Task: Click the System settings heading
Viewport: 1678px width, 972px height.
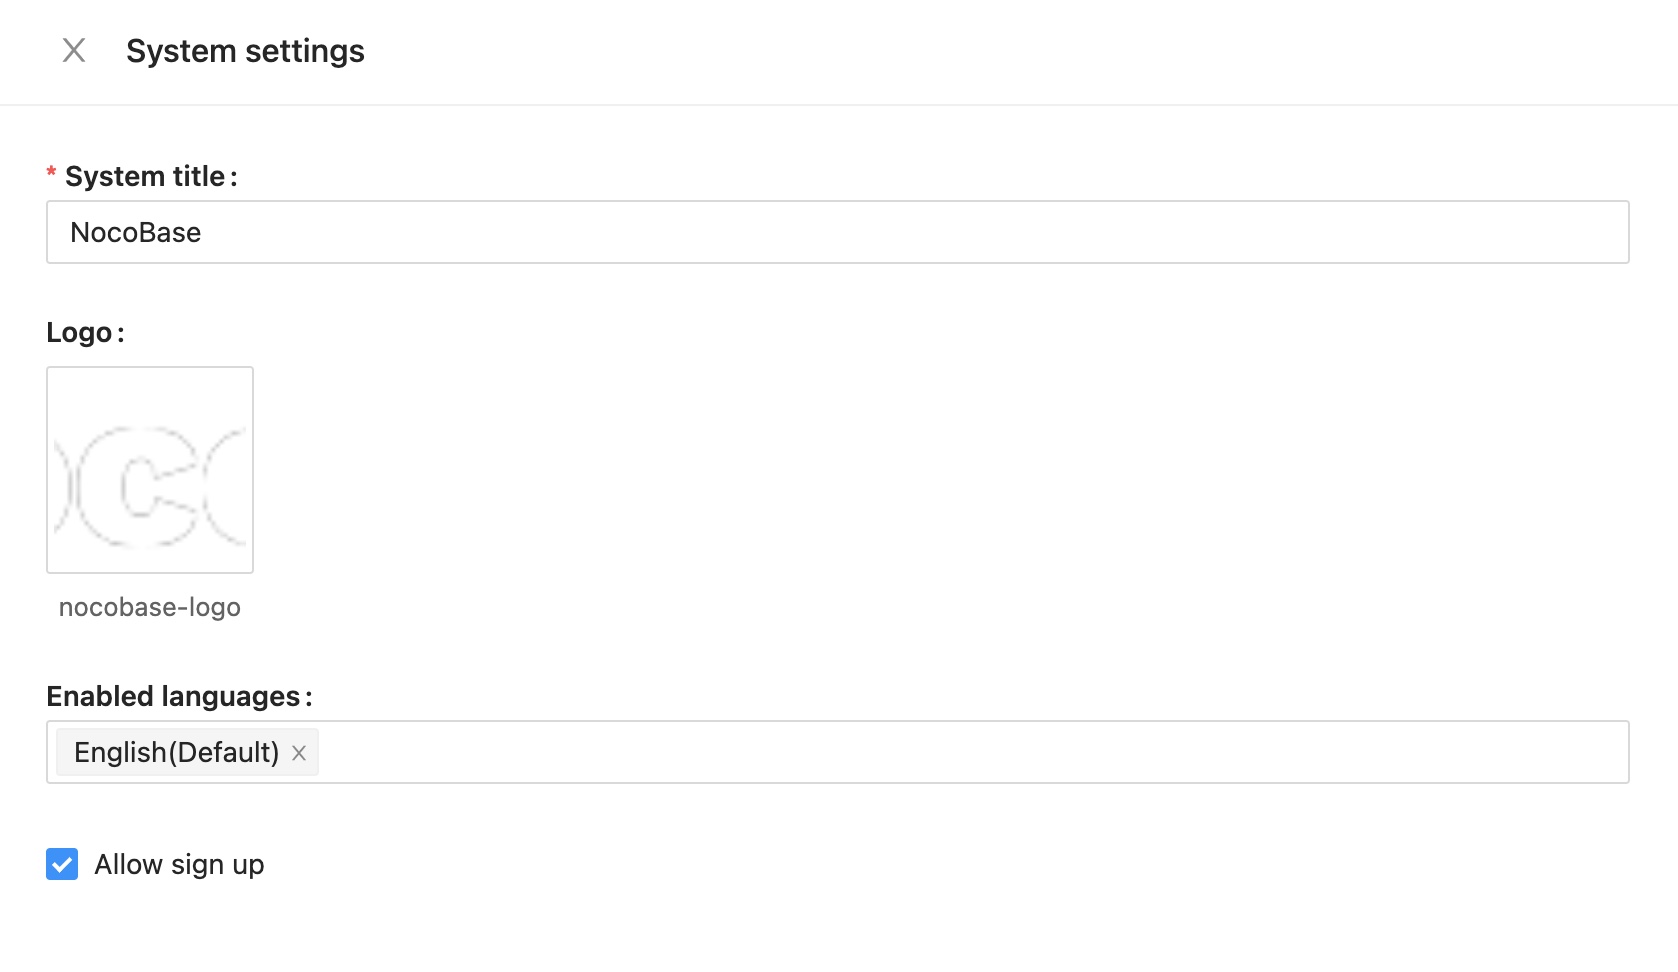Action: pyautogui.click(x=245, y=51)
